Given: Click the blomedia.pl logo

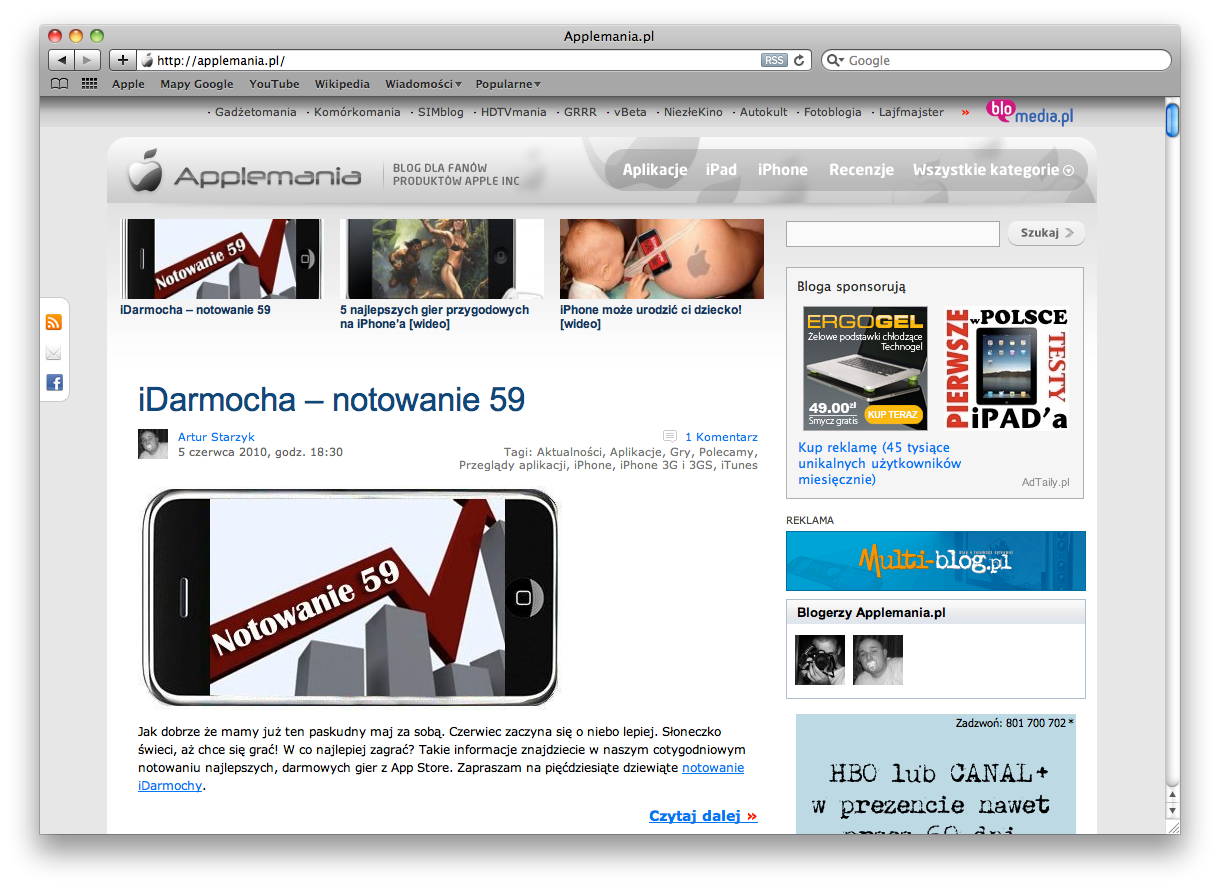Looking at the screenshot, I should coord(1030,112).
